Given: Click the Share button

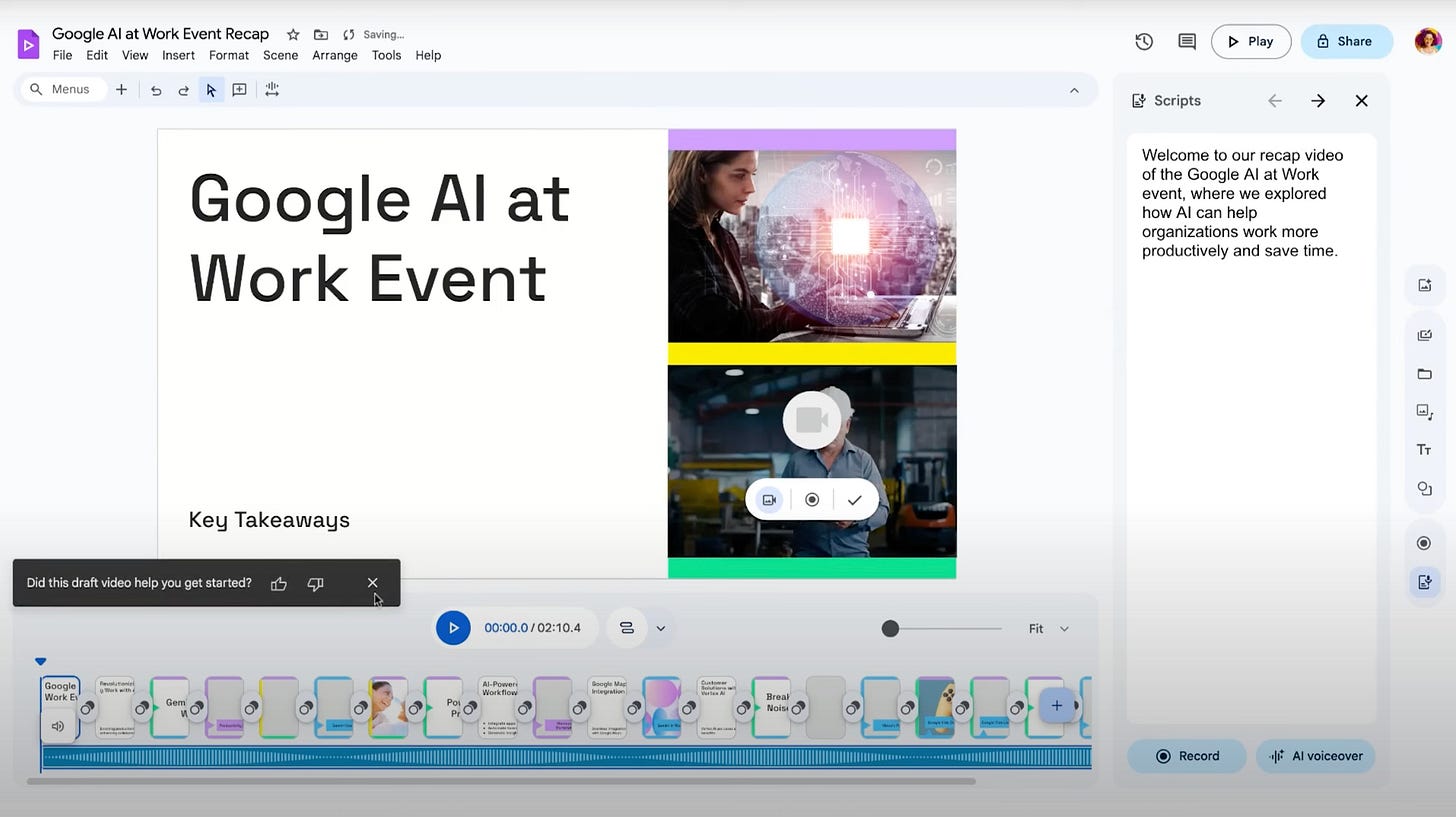Looking at the screenshot, I should [x=1346, y=41].
